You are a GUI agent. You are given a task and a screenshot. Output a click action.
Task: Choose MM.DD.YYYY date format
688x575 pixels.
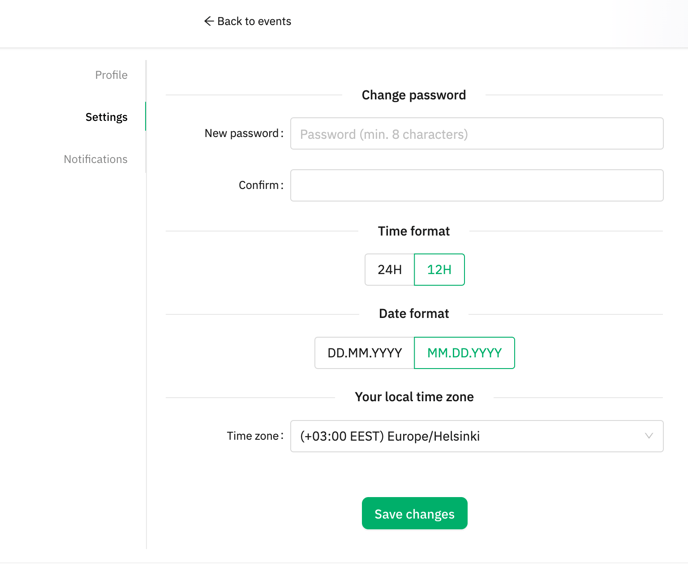(464, 353)
